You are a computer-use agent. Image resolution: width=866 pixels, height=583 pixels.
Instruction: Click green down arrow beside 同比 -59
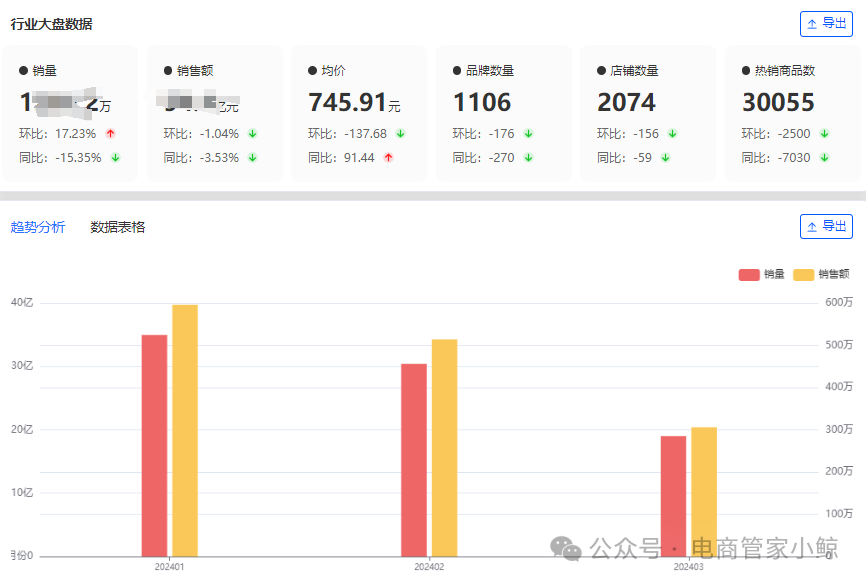click(666, 157)
